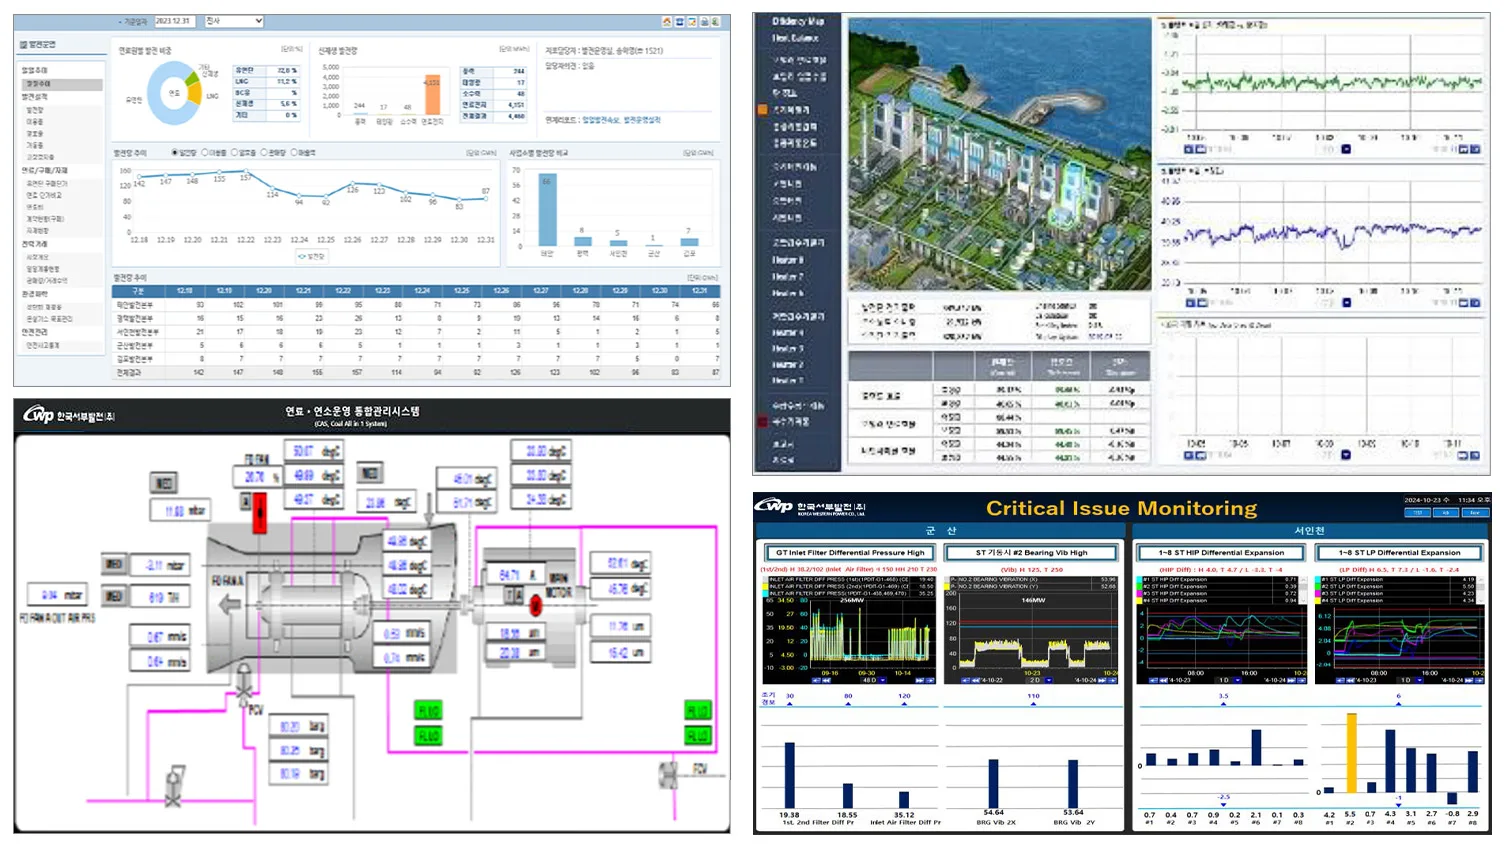Open Efficiency Map in the sidebar

(x=798, y=21)
